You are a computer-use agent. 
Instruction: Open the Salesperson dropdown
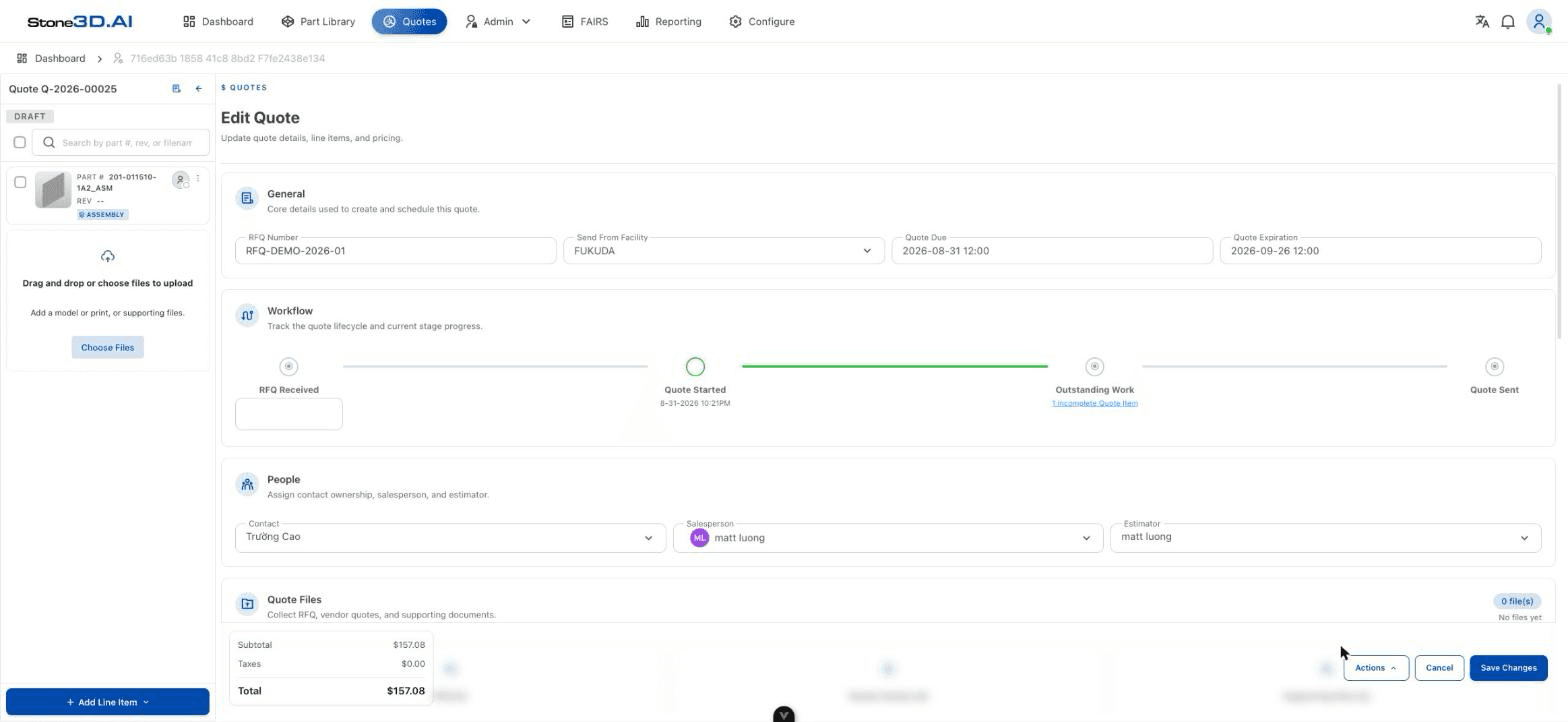point(888,538)
